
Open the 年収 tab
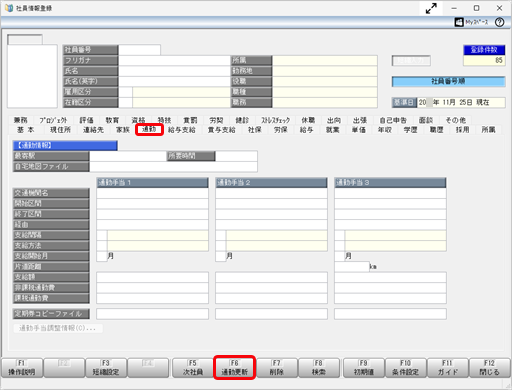tap(385, 130)
